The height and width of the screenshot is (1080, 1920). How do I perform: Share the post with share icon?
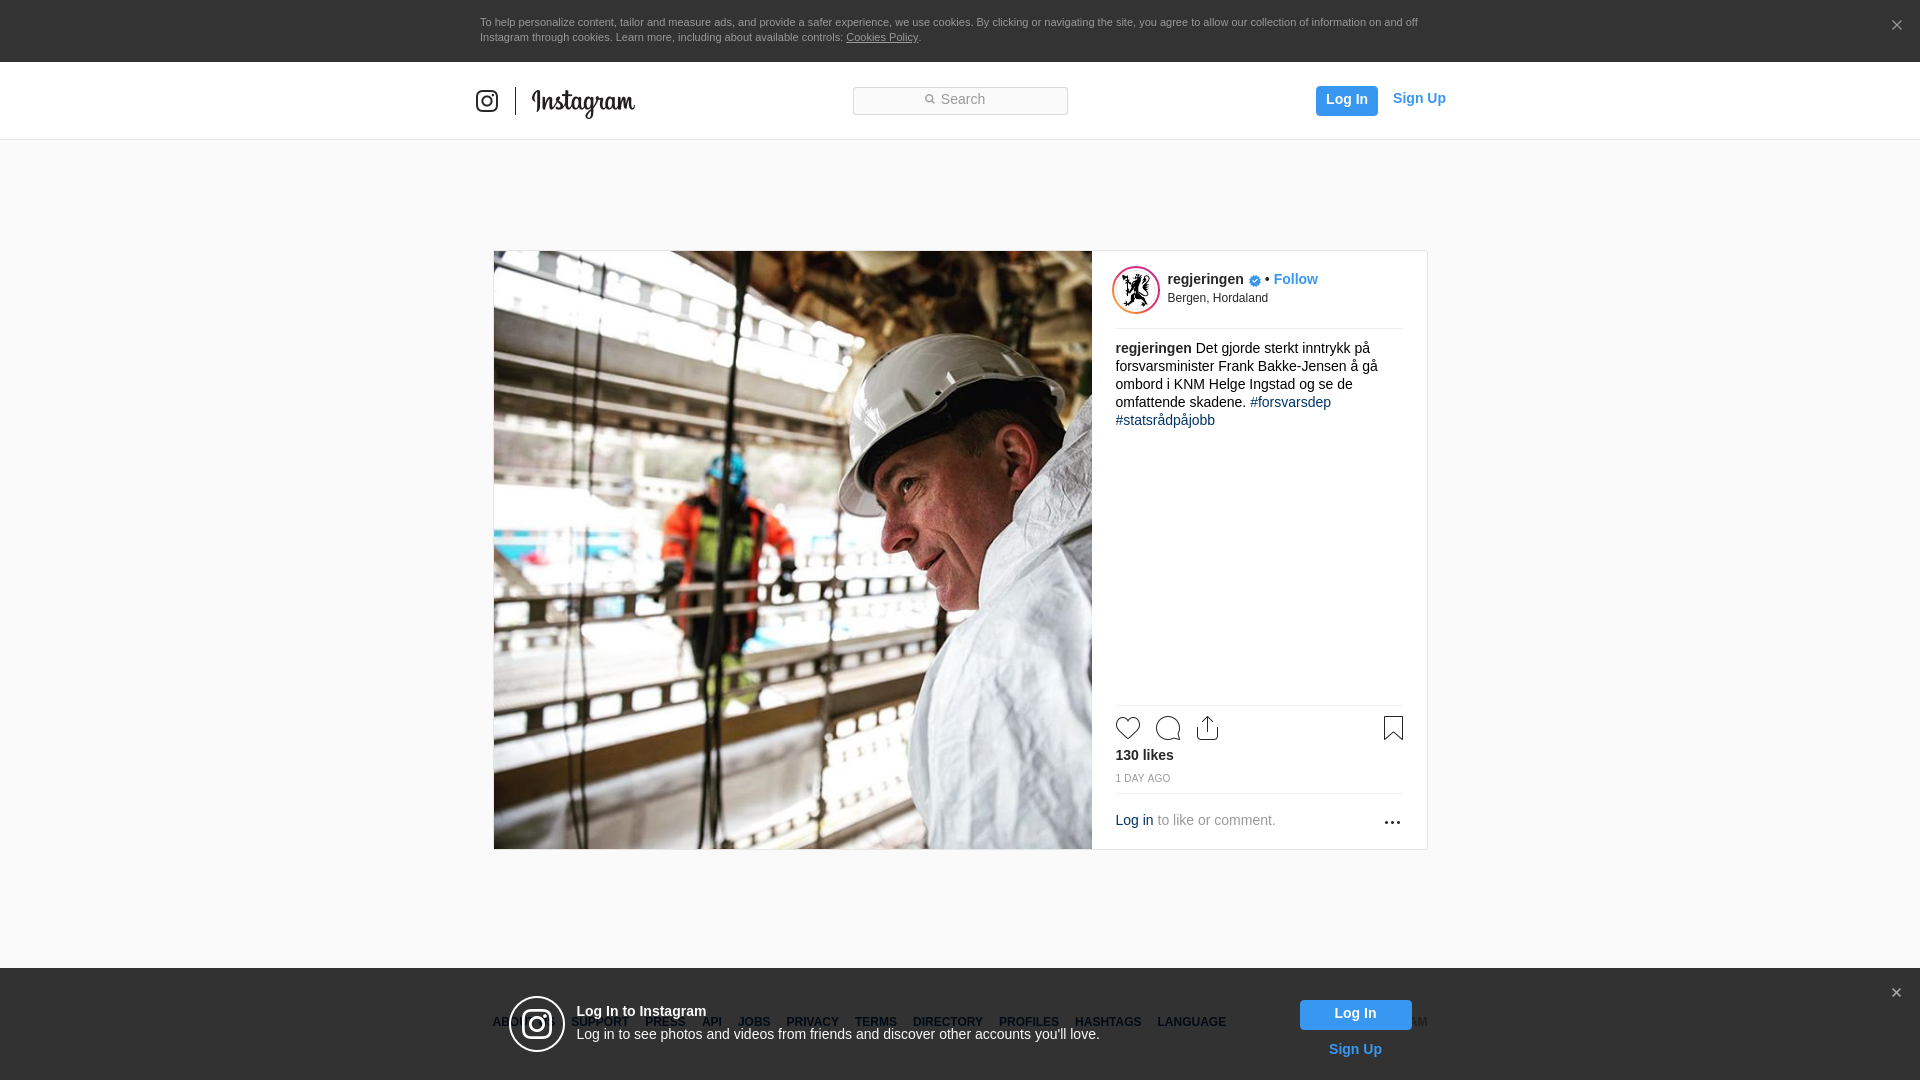point(1208,728)
